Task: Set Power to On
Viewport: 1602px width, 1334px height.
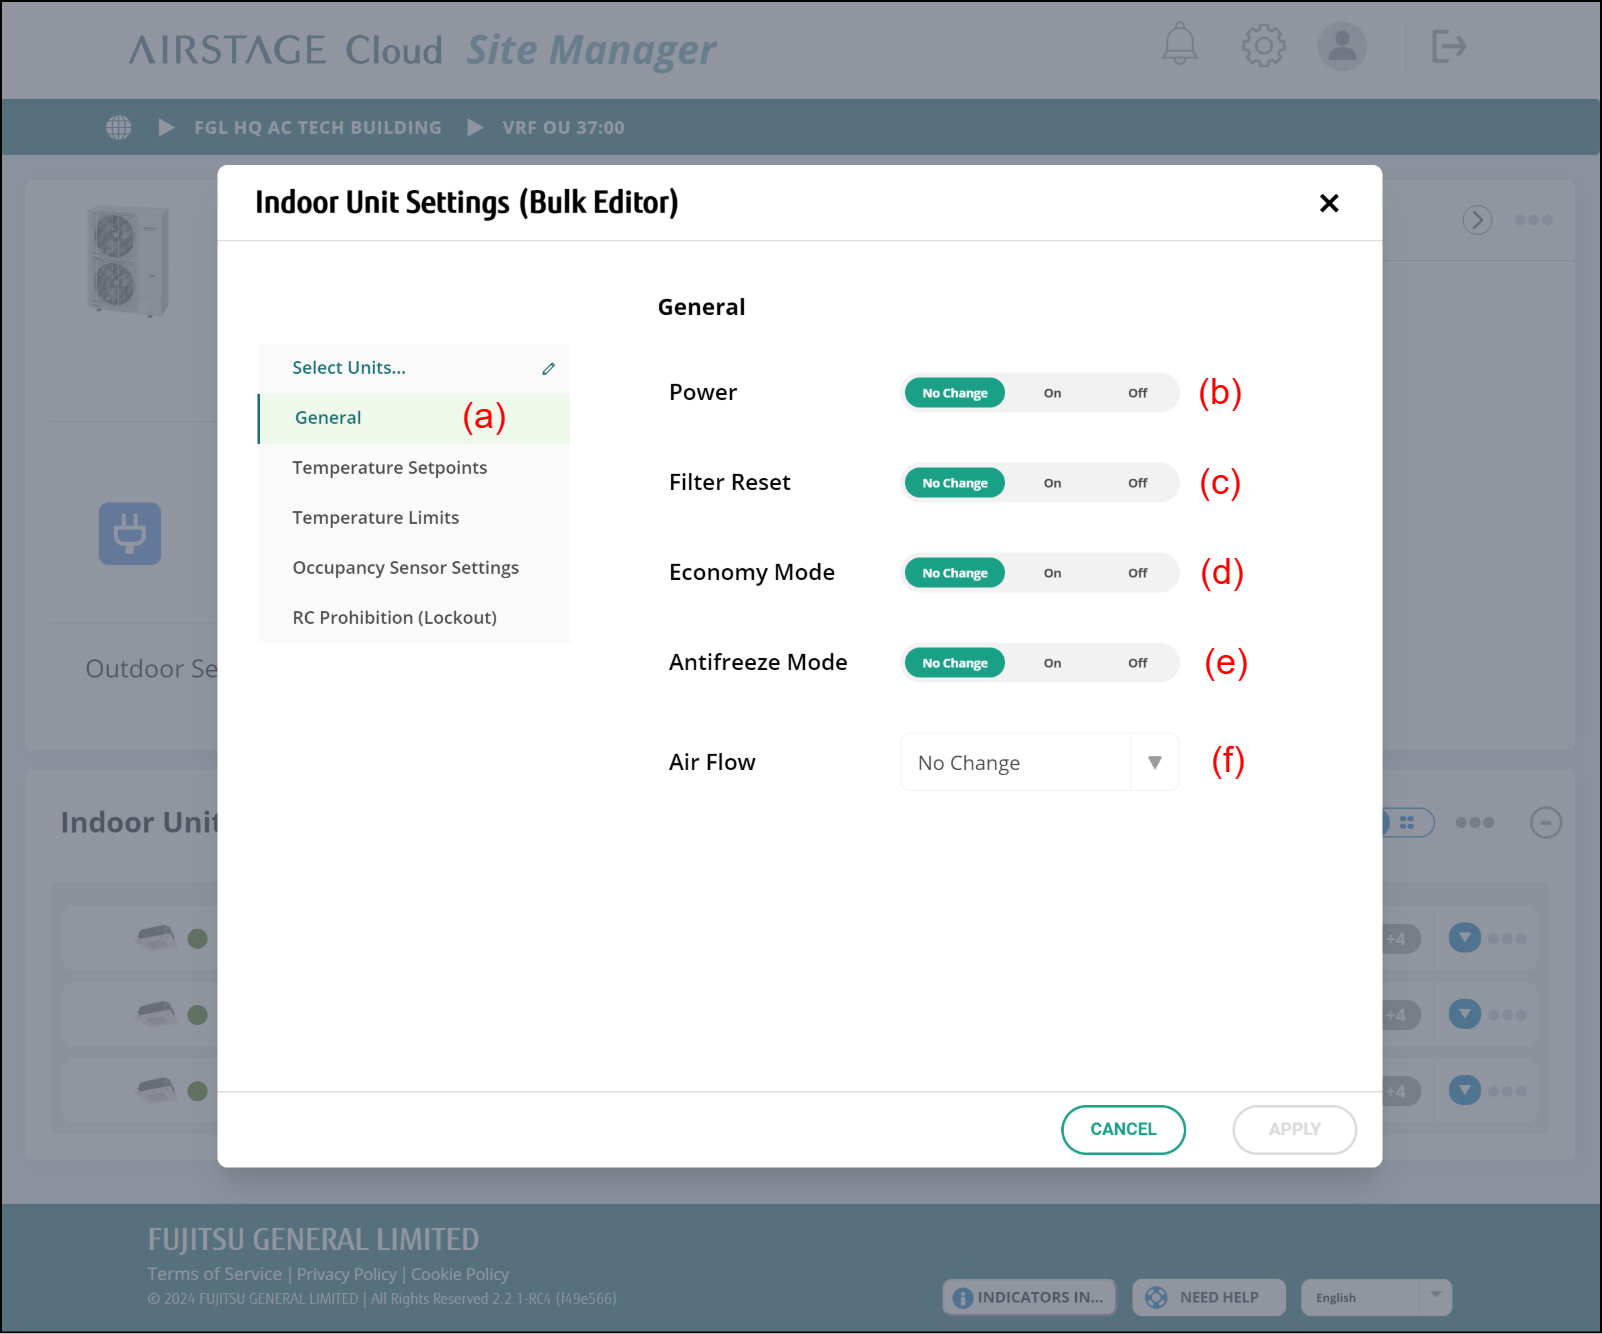Action: tap(1052, 393)
